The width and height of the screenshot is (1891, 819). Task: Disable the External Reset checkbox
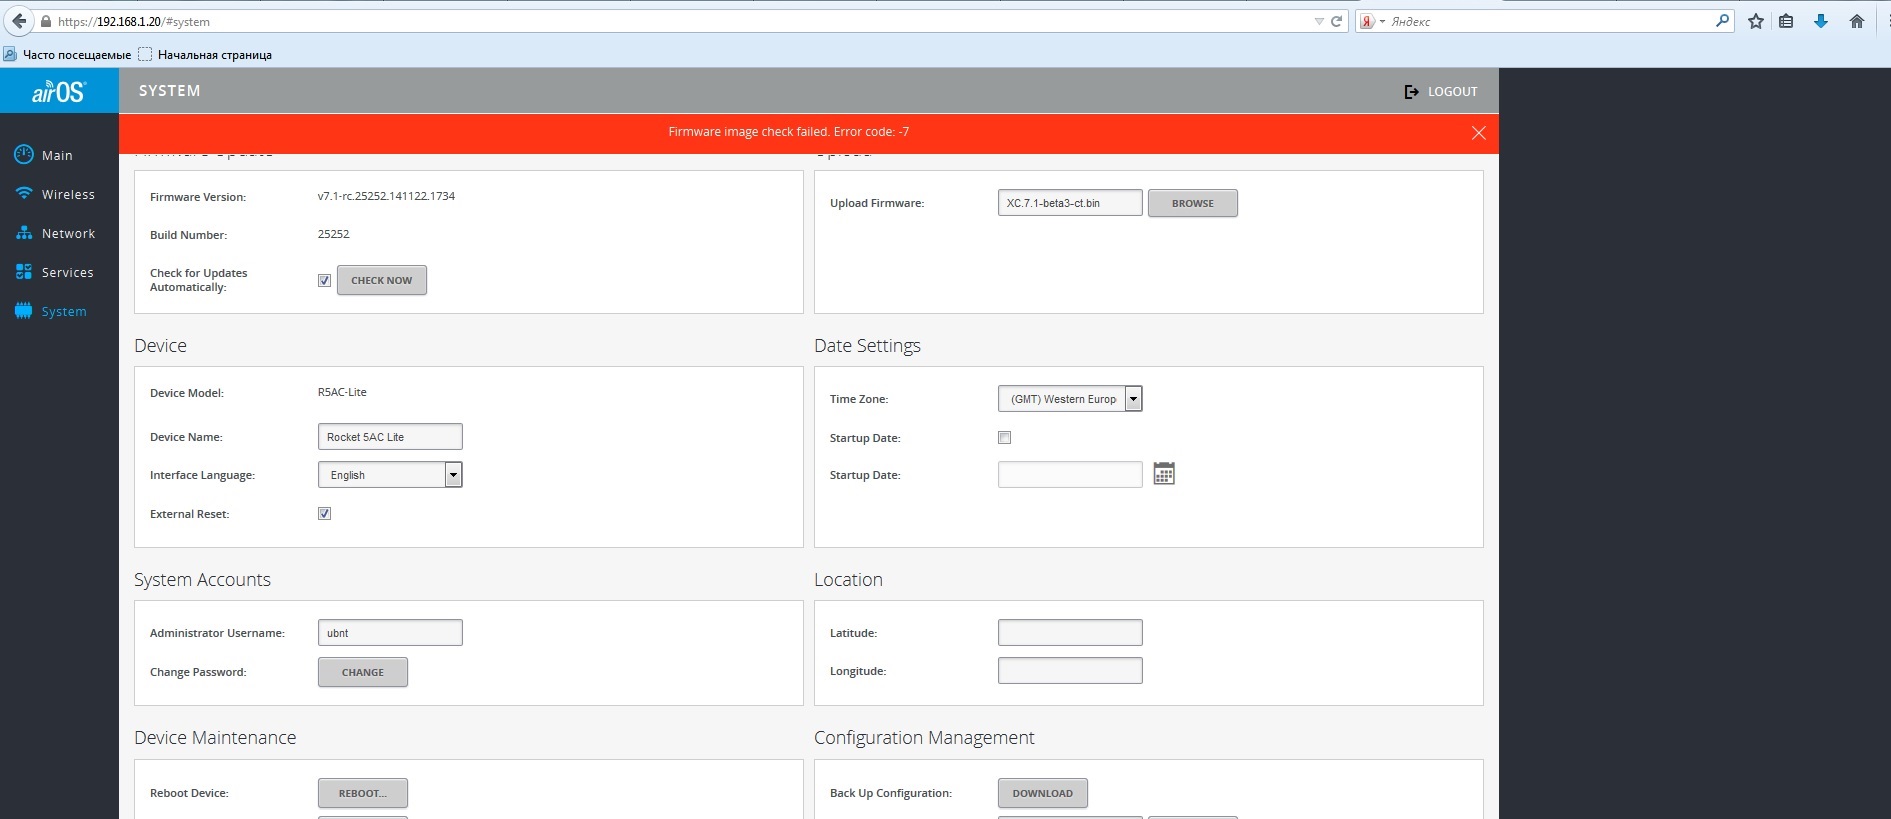pyautogui.click(x=324, y=514)
